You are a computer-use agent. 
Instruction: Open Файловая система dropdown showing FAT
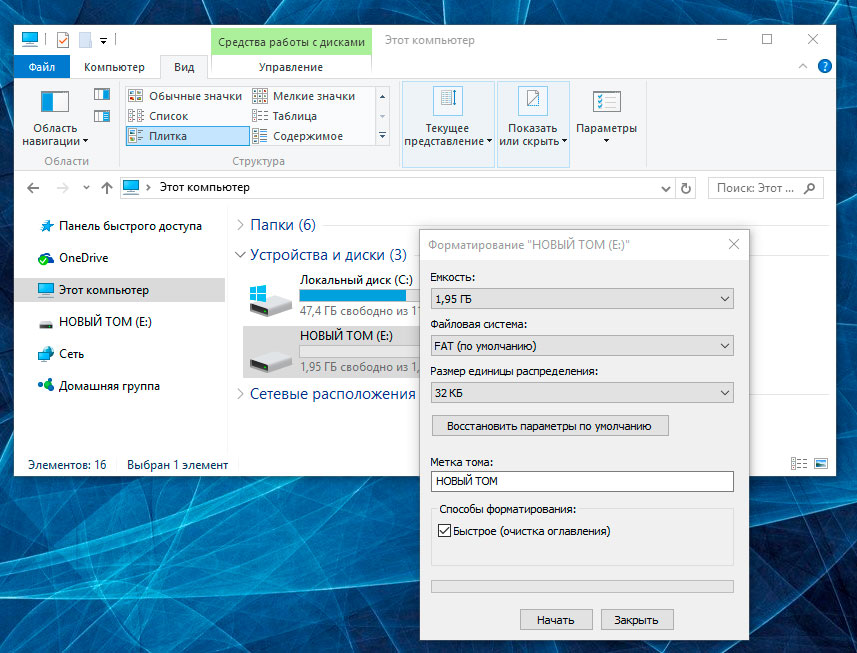(582, 346)
